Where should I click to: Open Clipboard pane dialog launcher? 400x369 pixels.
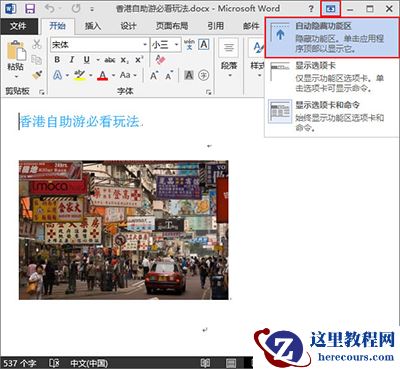click(42, 91)
